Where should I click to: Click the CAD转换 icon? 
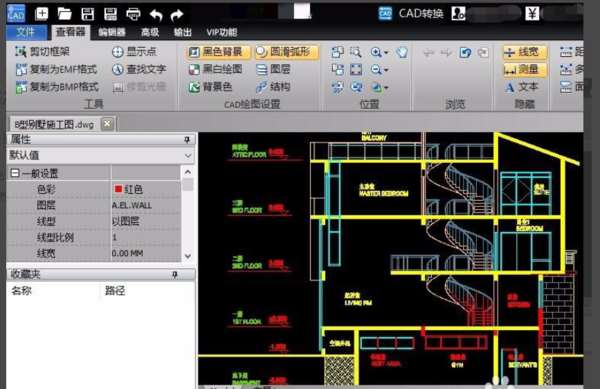tap(385, 13)
